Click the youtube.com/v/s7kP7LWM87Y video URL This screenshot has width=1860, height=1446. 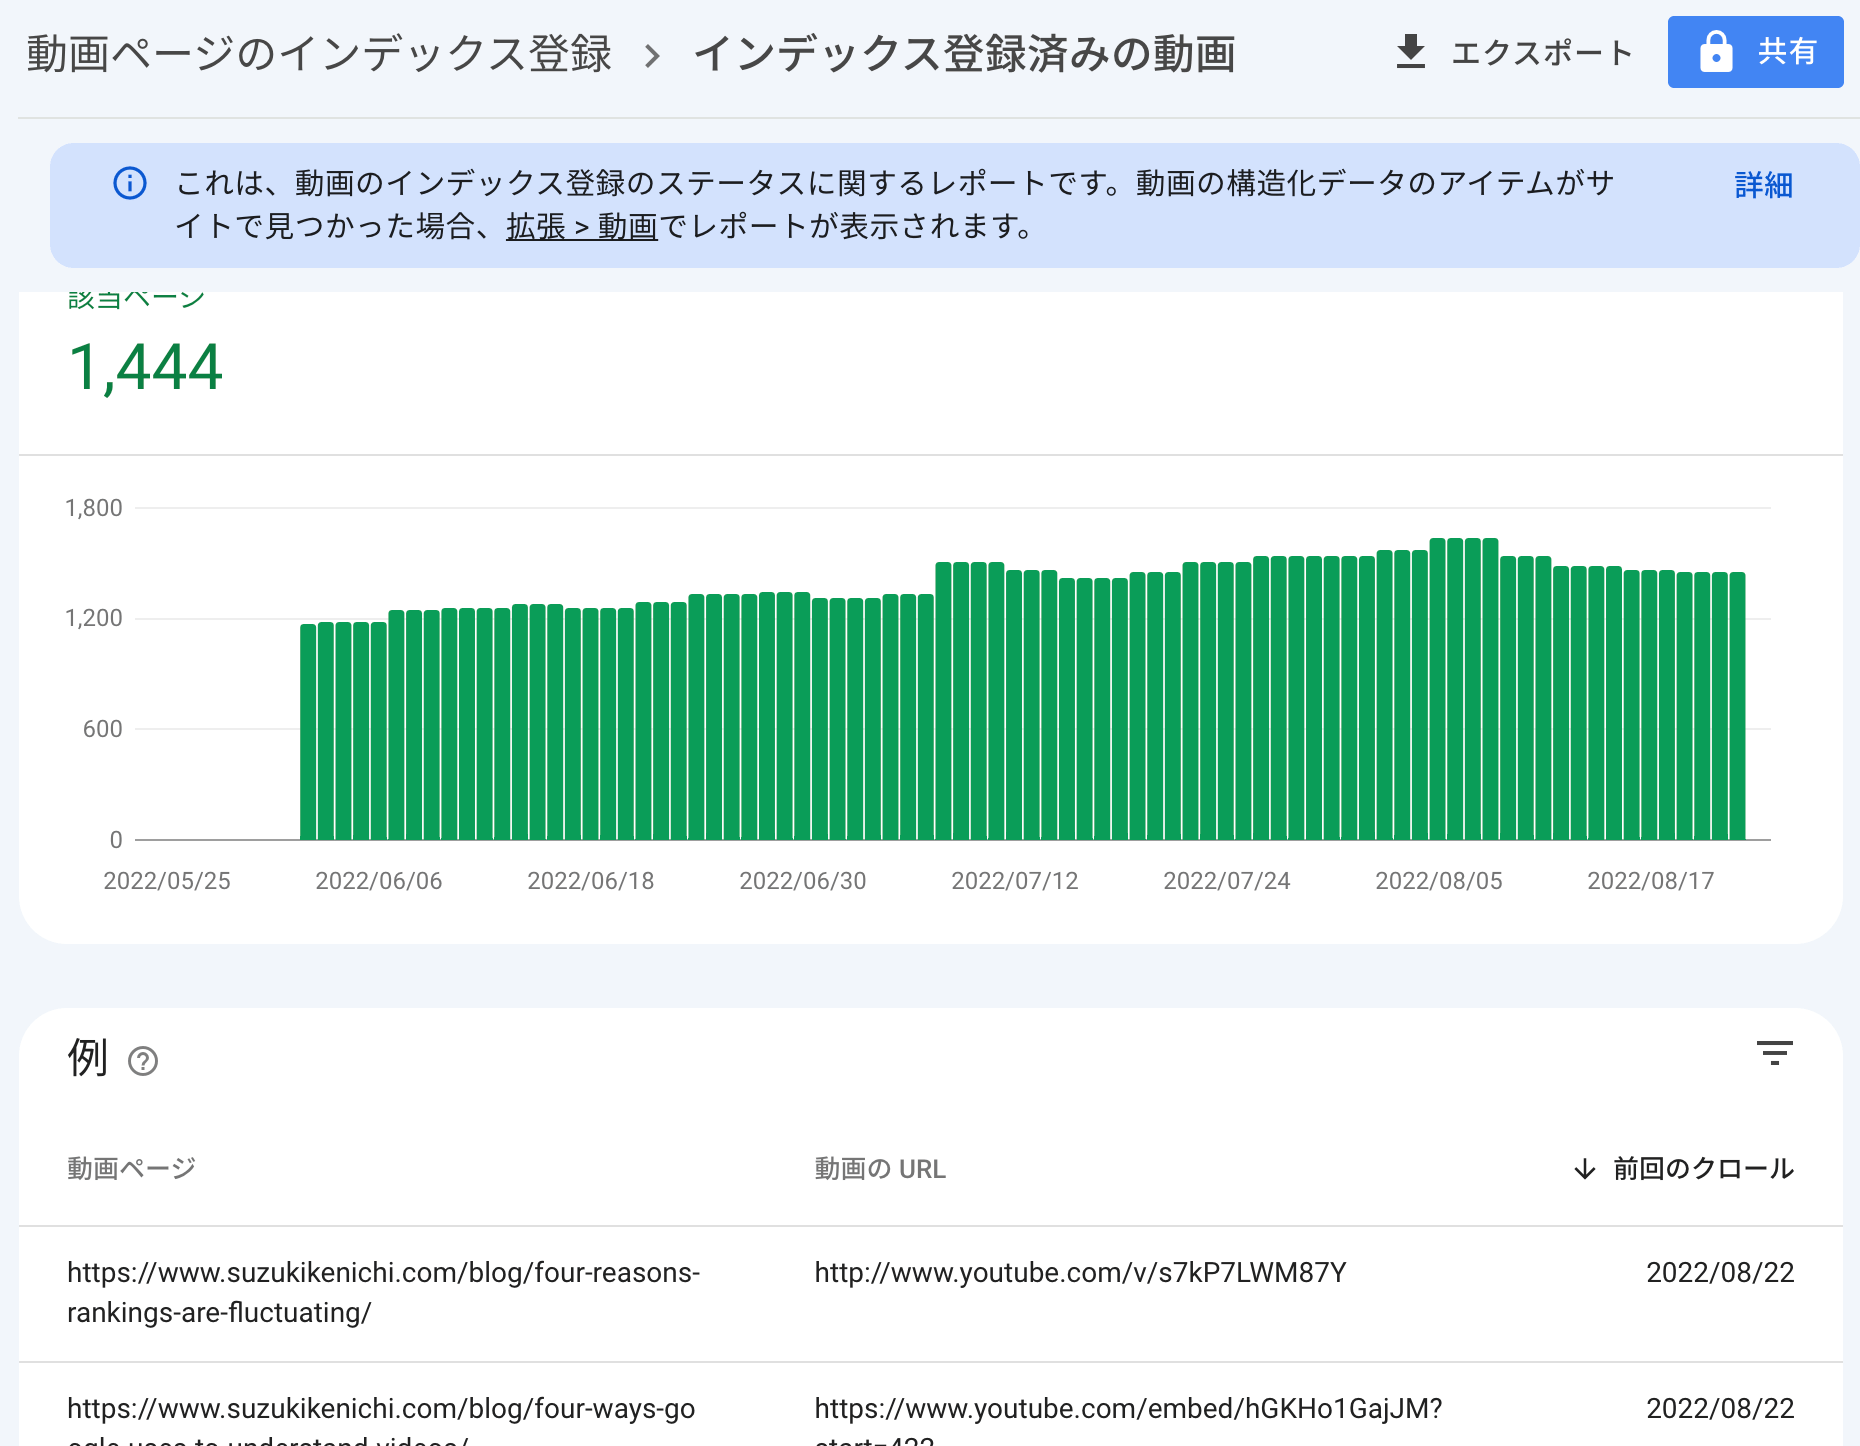(1080, 1272)
